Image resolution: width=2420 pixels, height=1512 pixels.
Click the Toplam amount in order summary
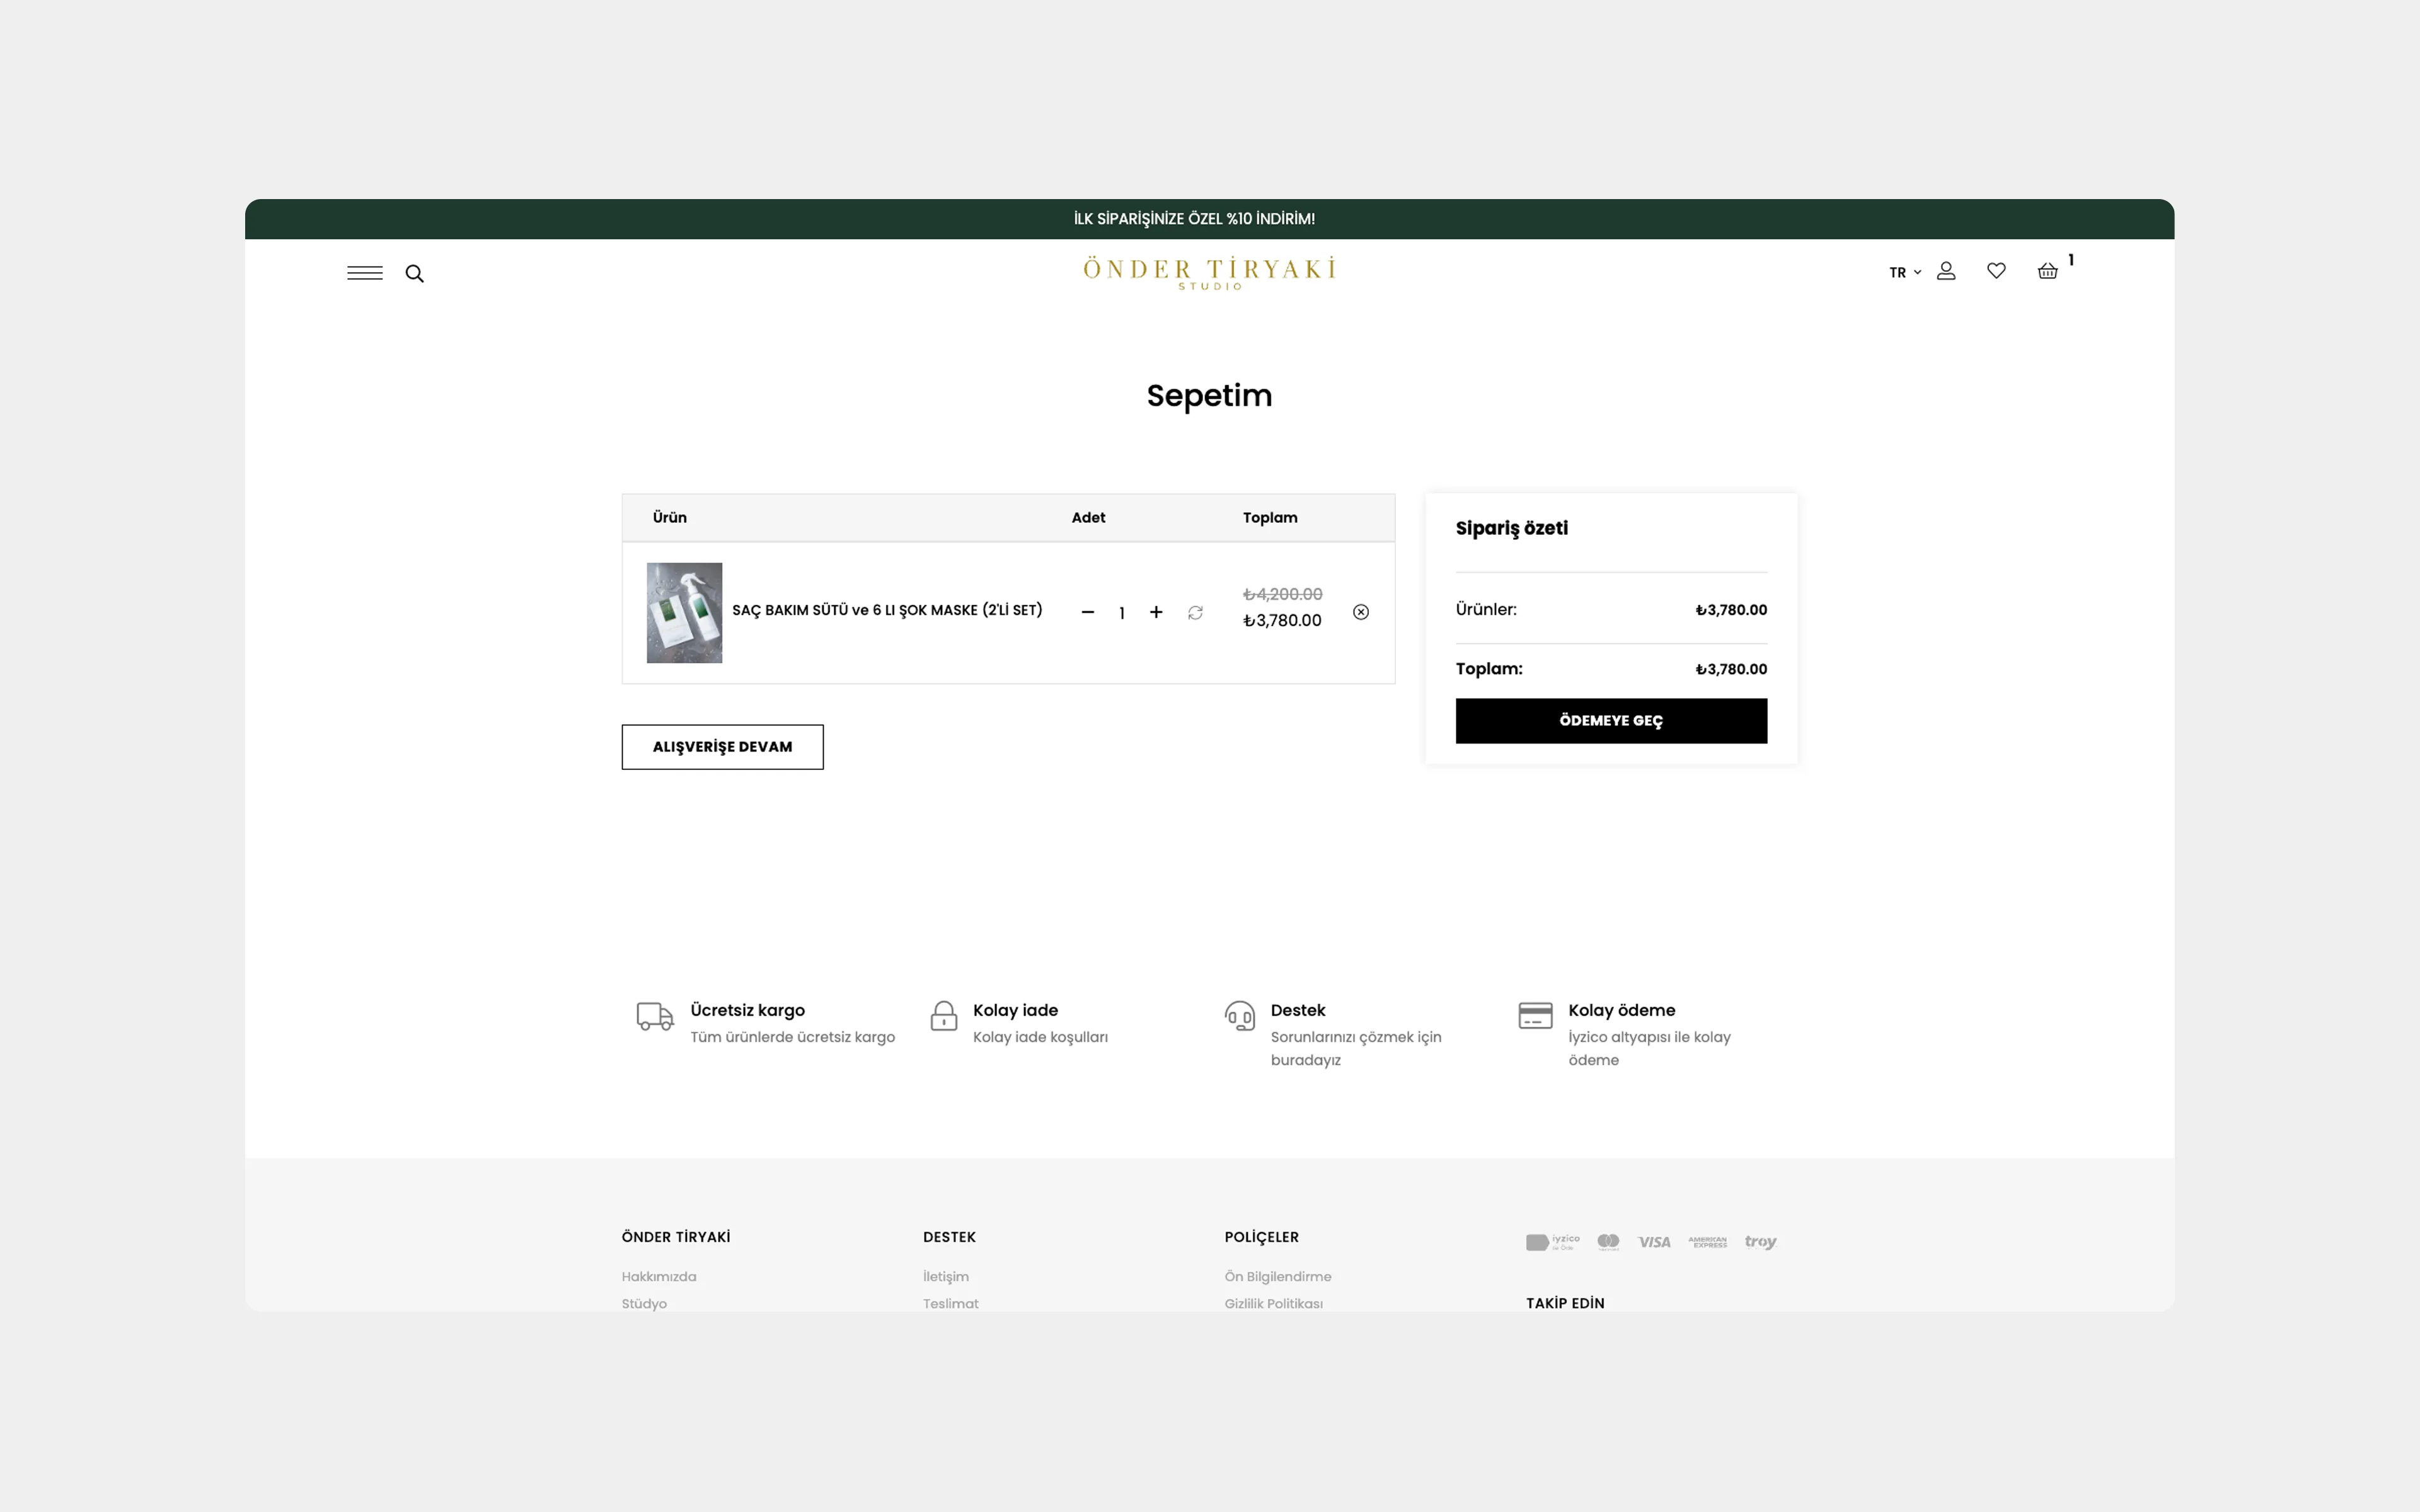point(1731,669)
